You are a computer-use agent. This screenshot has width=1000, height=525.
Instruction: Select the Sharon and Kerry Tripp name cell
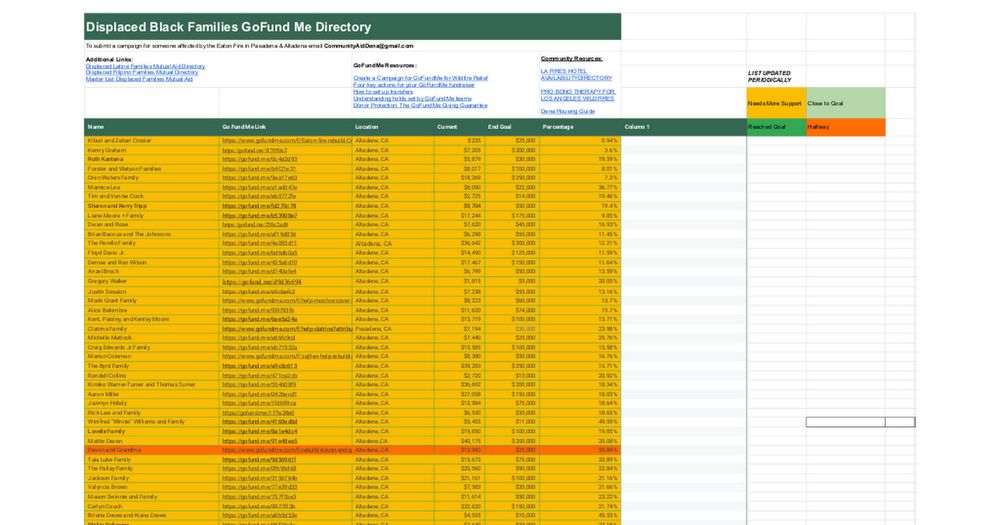coord(152,206)
